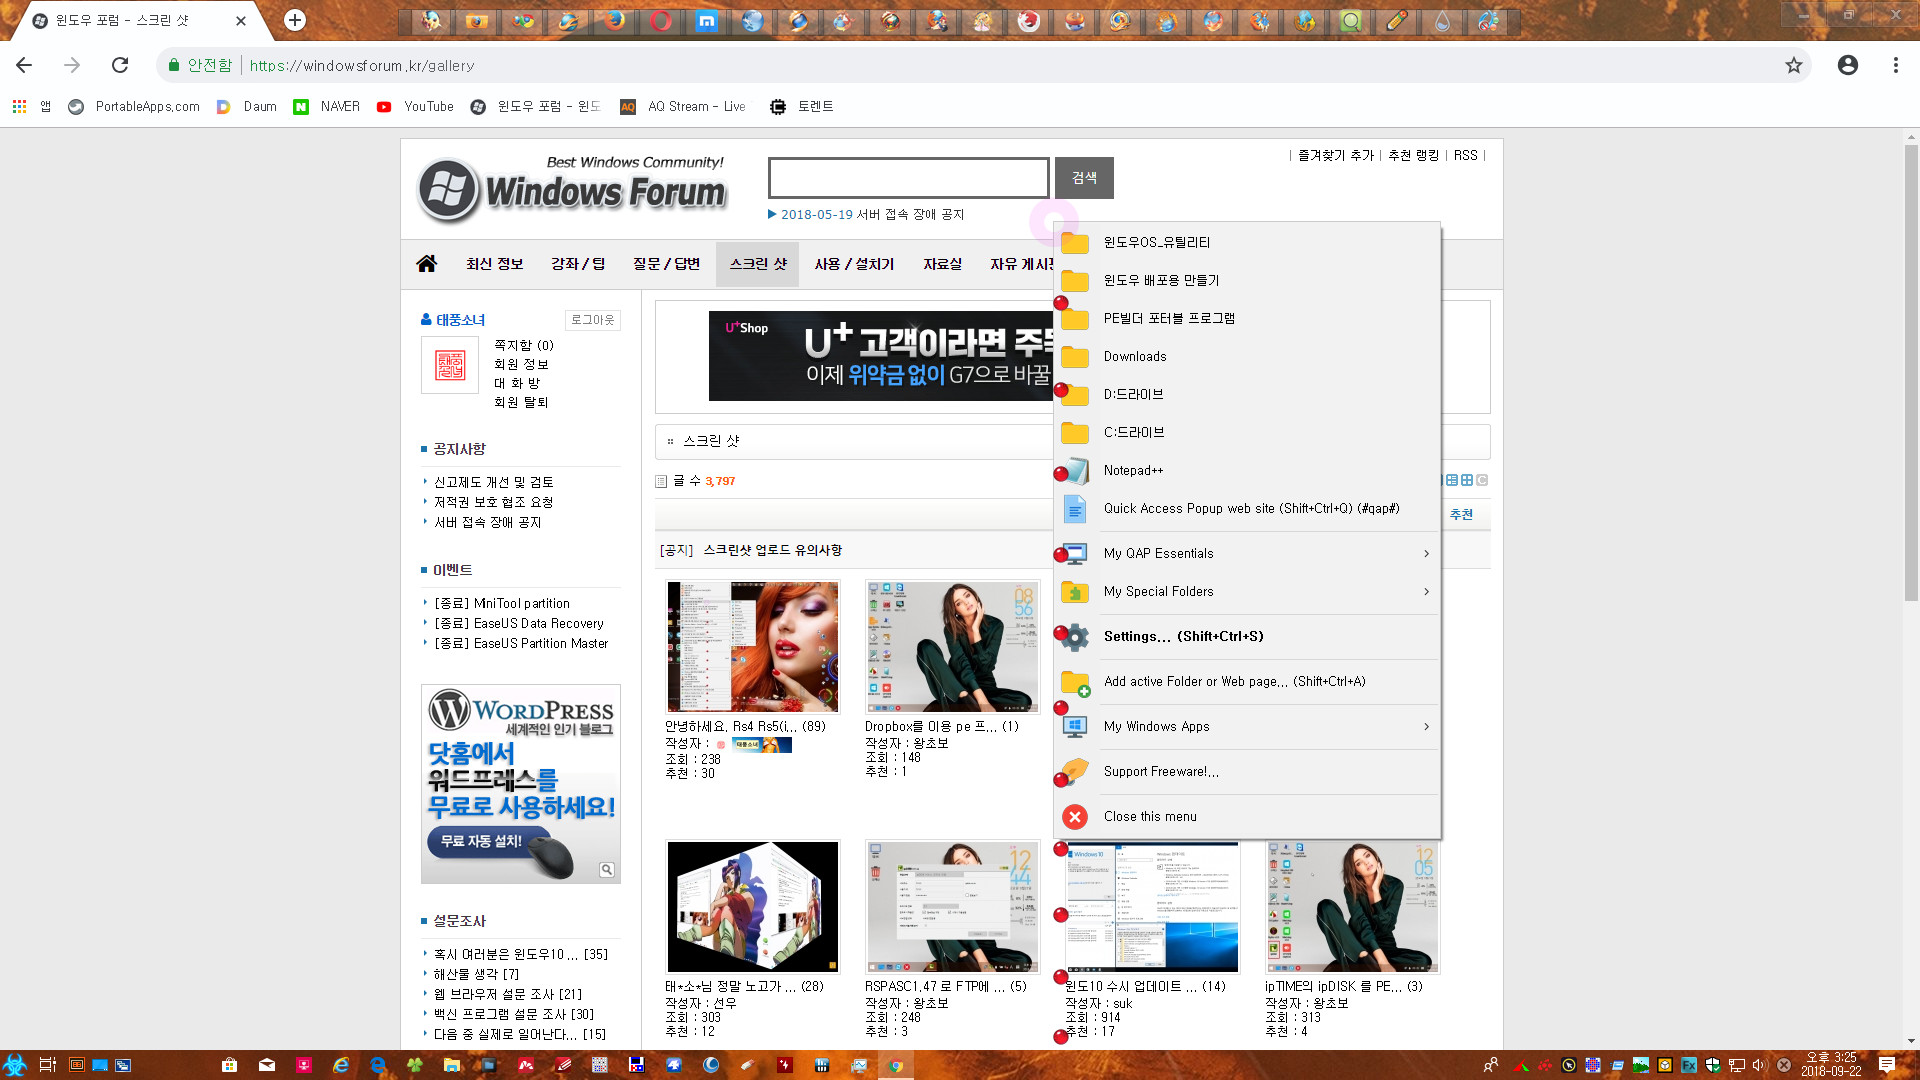Open the red-haired woman screenshot thumbnail

click(x=753, y=647)
